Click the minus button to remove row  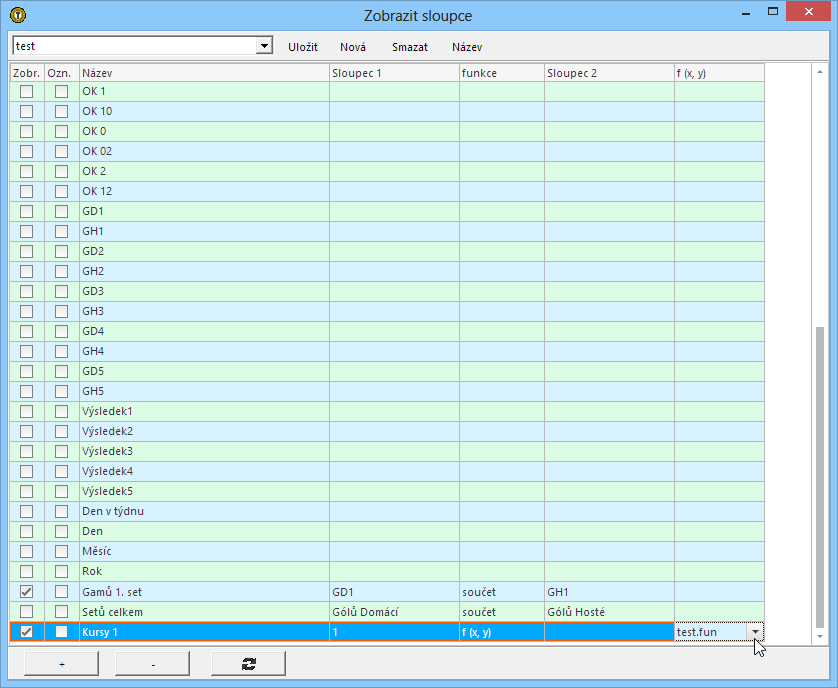152,663
